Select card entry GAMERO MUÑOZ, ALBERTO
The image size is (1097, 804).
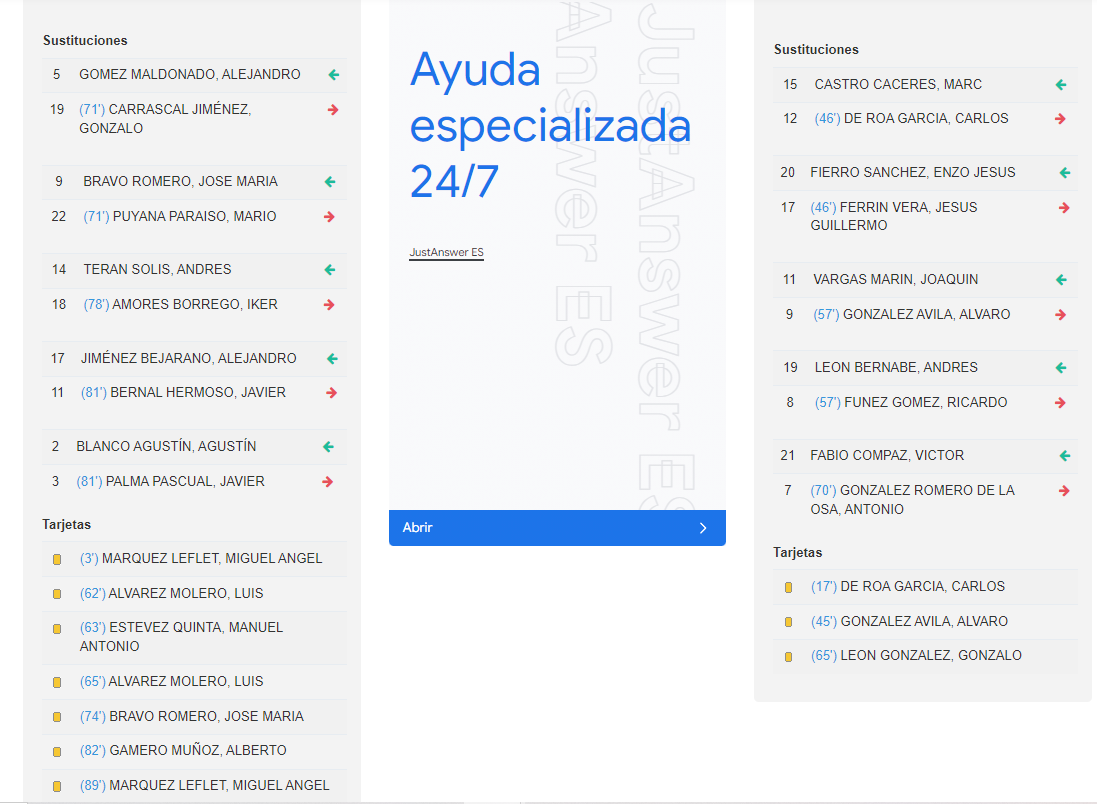tap(198, 751)
